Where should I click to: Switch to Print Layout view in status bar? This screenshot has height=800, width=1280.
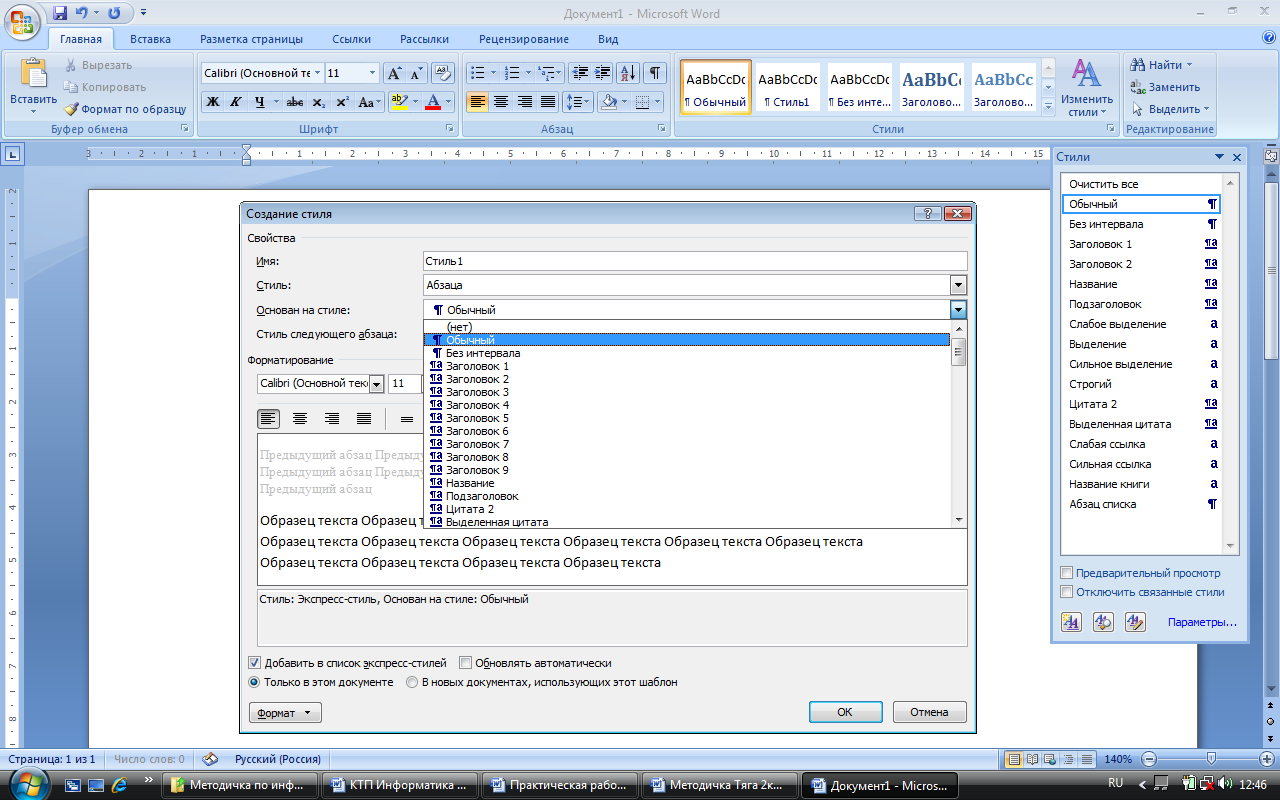(1015, 759)
